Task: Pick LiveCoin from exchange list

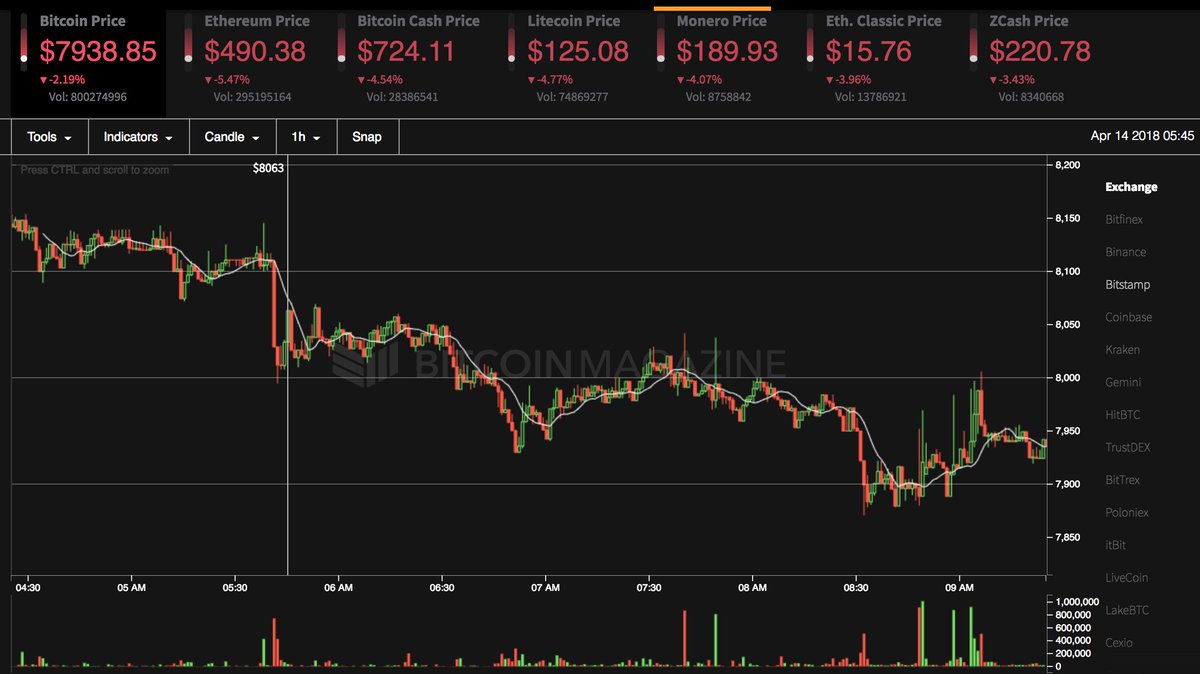Action: pos(1127,577)
